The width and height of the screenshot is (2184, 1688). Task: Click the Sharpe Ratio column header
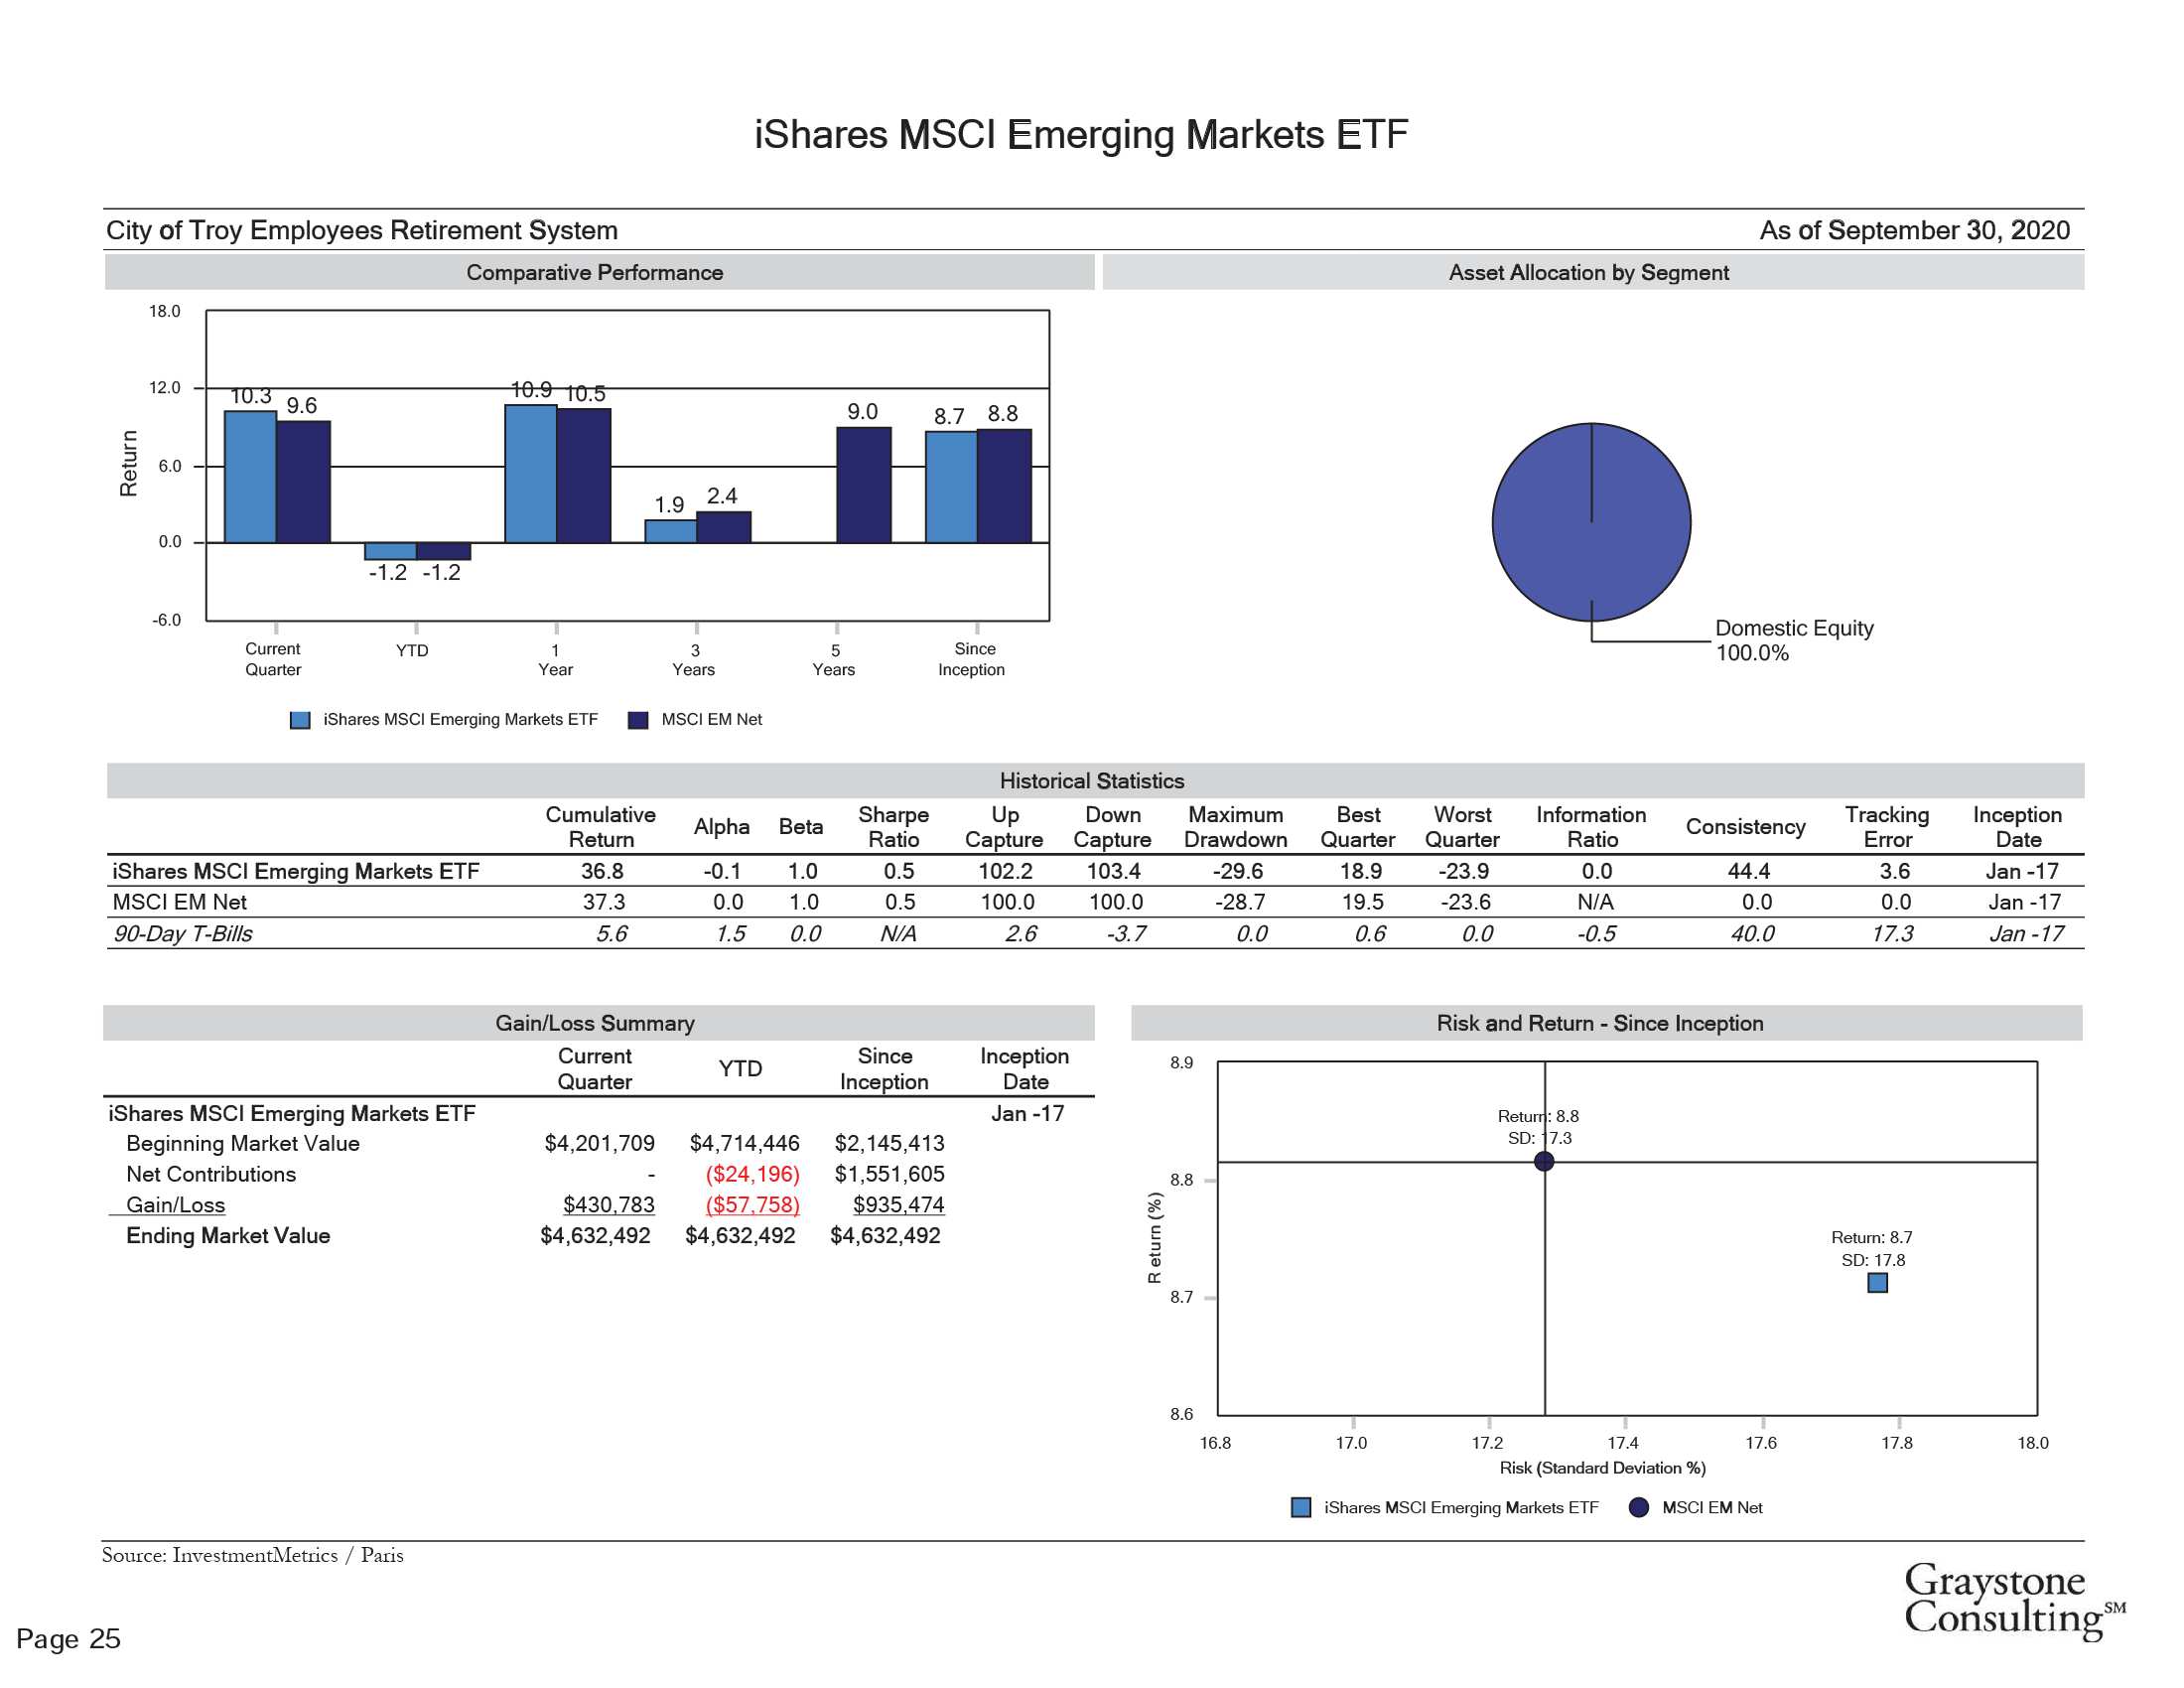pos(893,827)
